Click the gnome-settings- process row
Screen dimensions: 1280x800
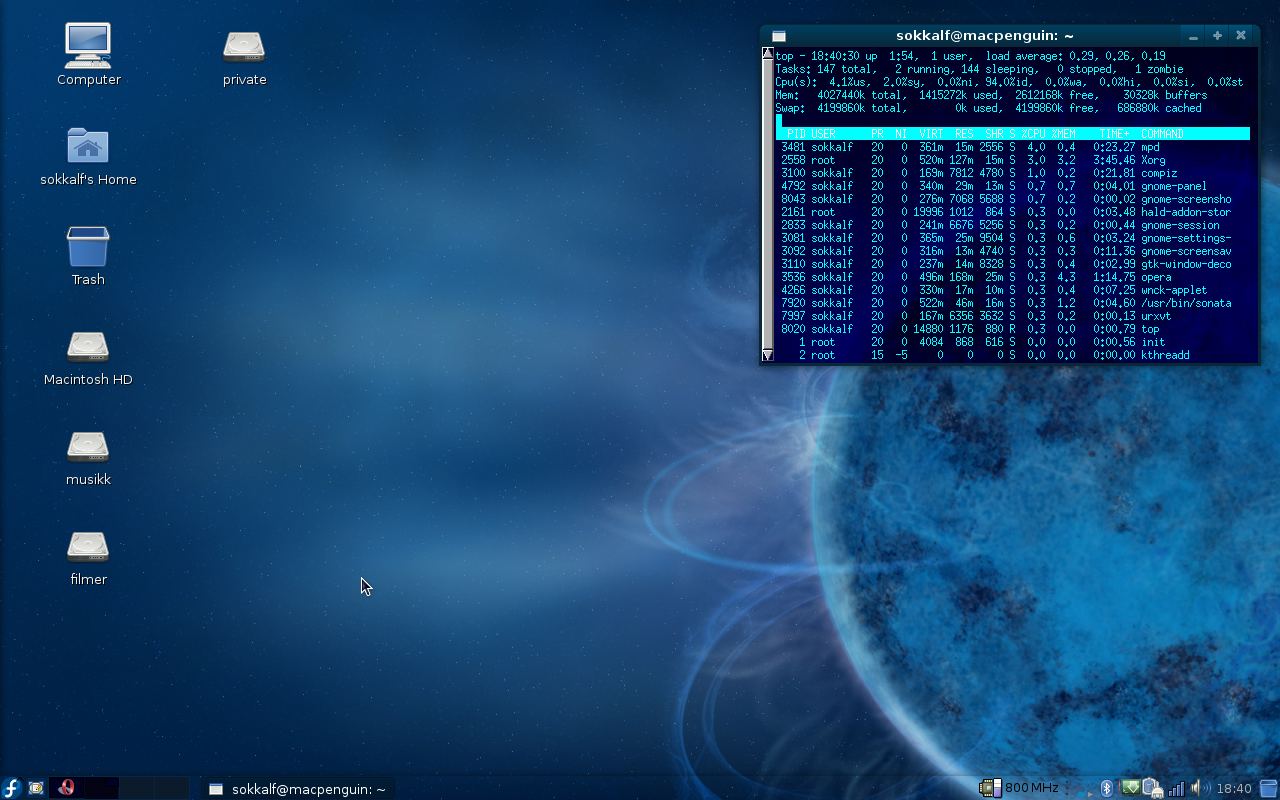coord(1013,238)
